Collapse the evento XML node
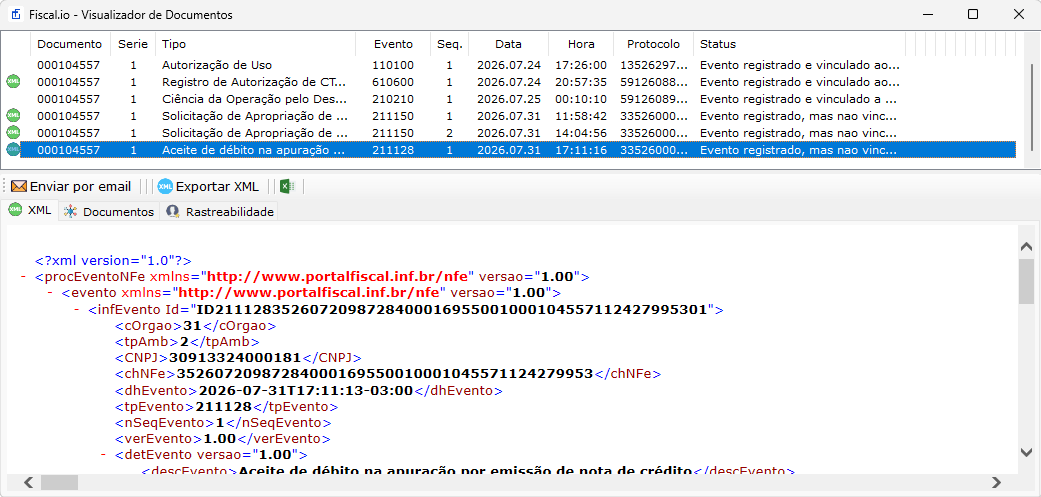Image resolution: width=1041 pixels, height=497 pixels. point(50,293)
